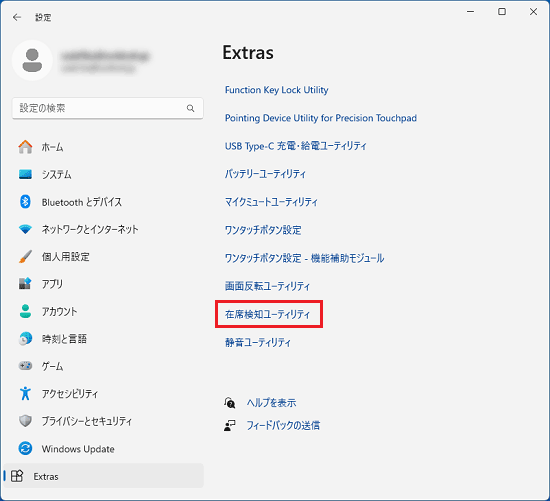Image resolution: width=550 pixels, height=501 pixels.
Task: Click the back arrow icon
Action: coord(17,17)
